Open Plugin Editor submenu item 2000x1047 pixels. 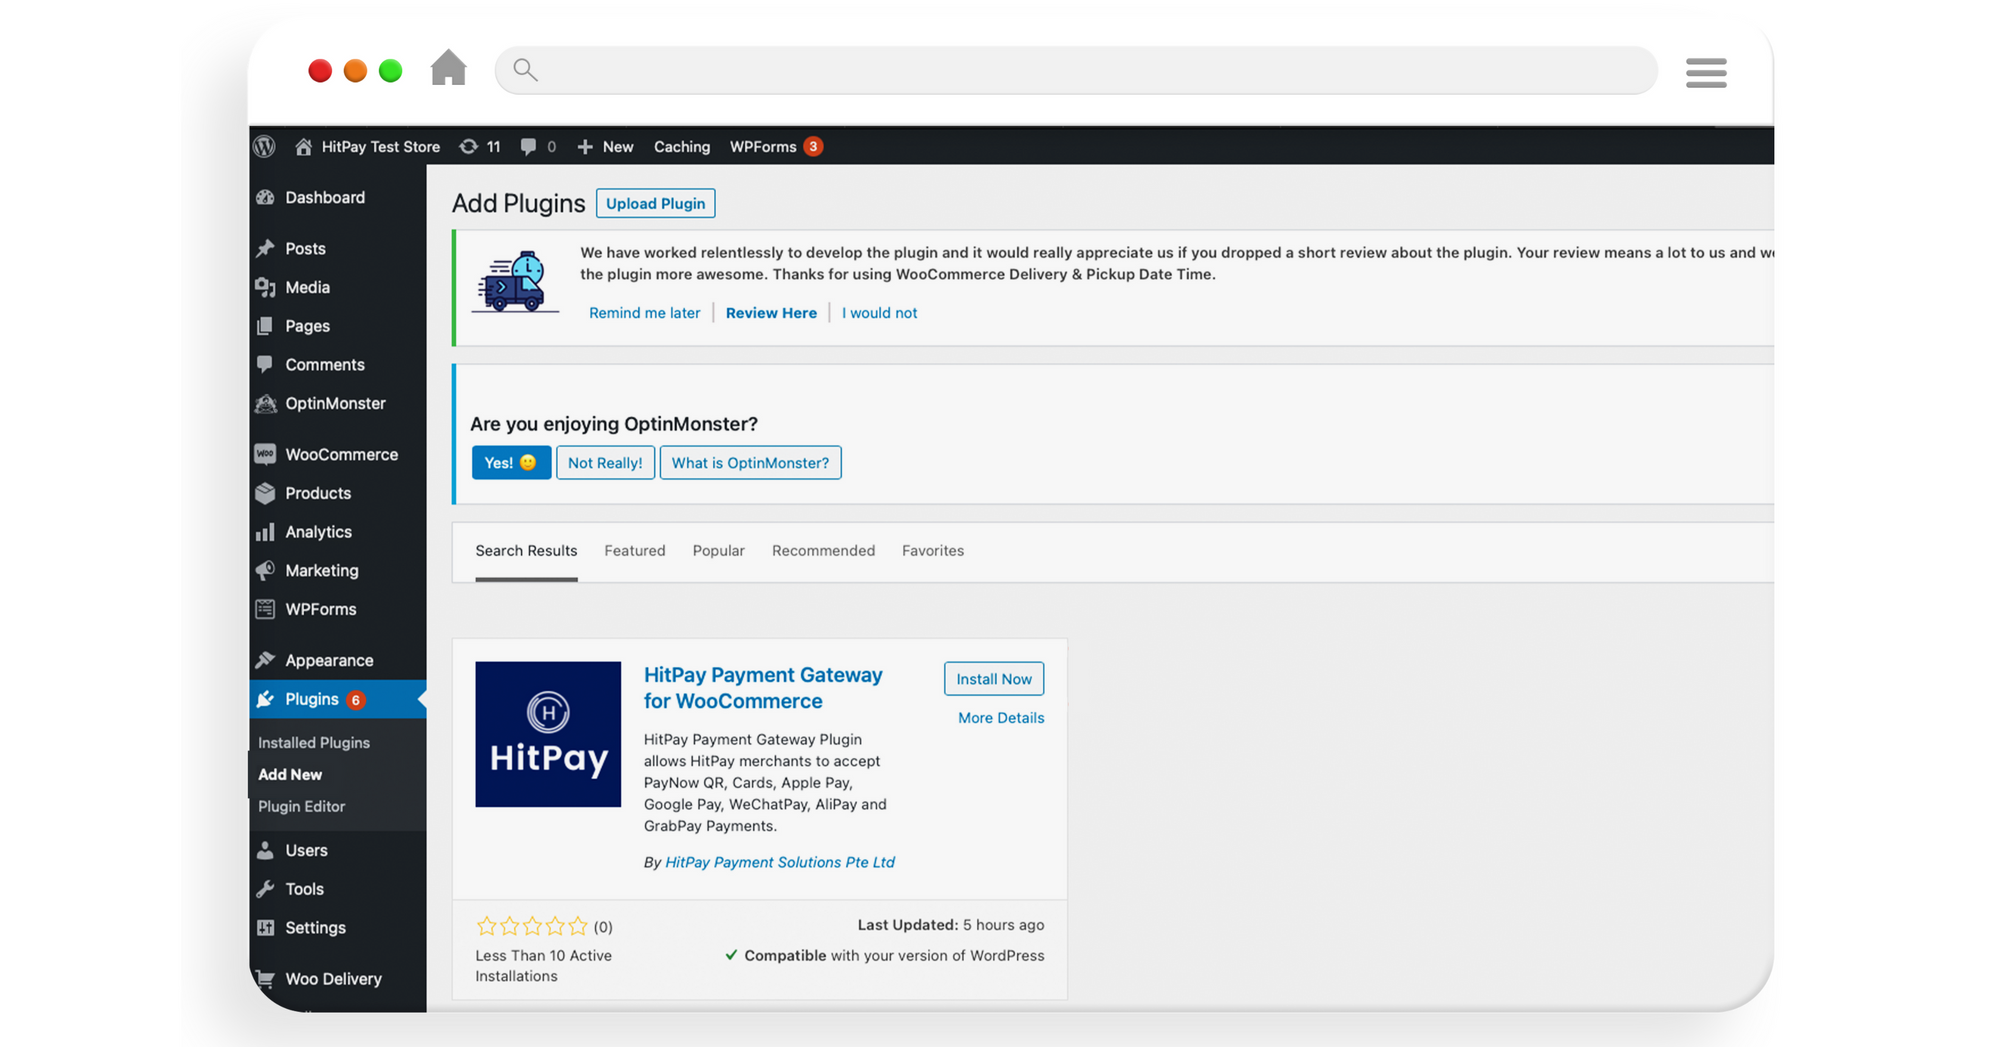coord(301,806)
